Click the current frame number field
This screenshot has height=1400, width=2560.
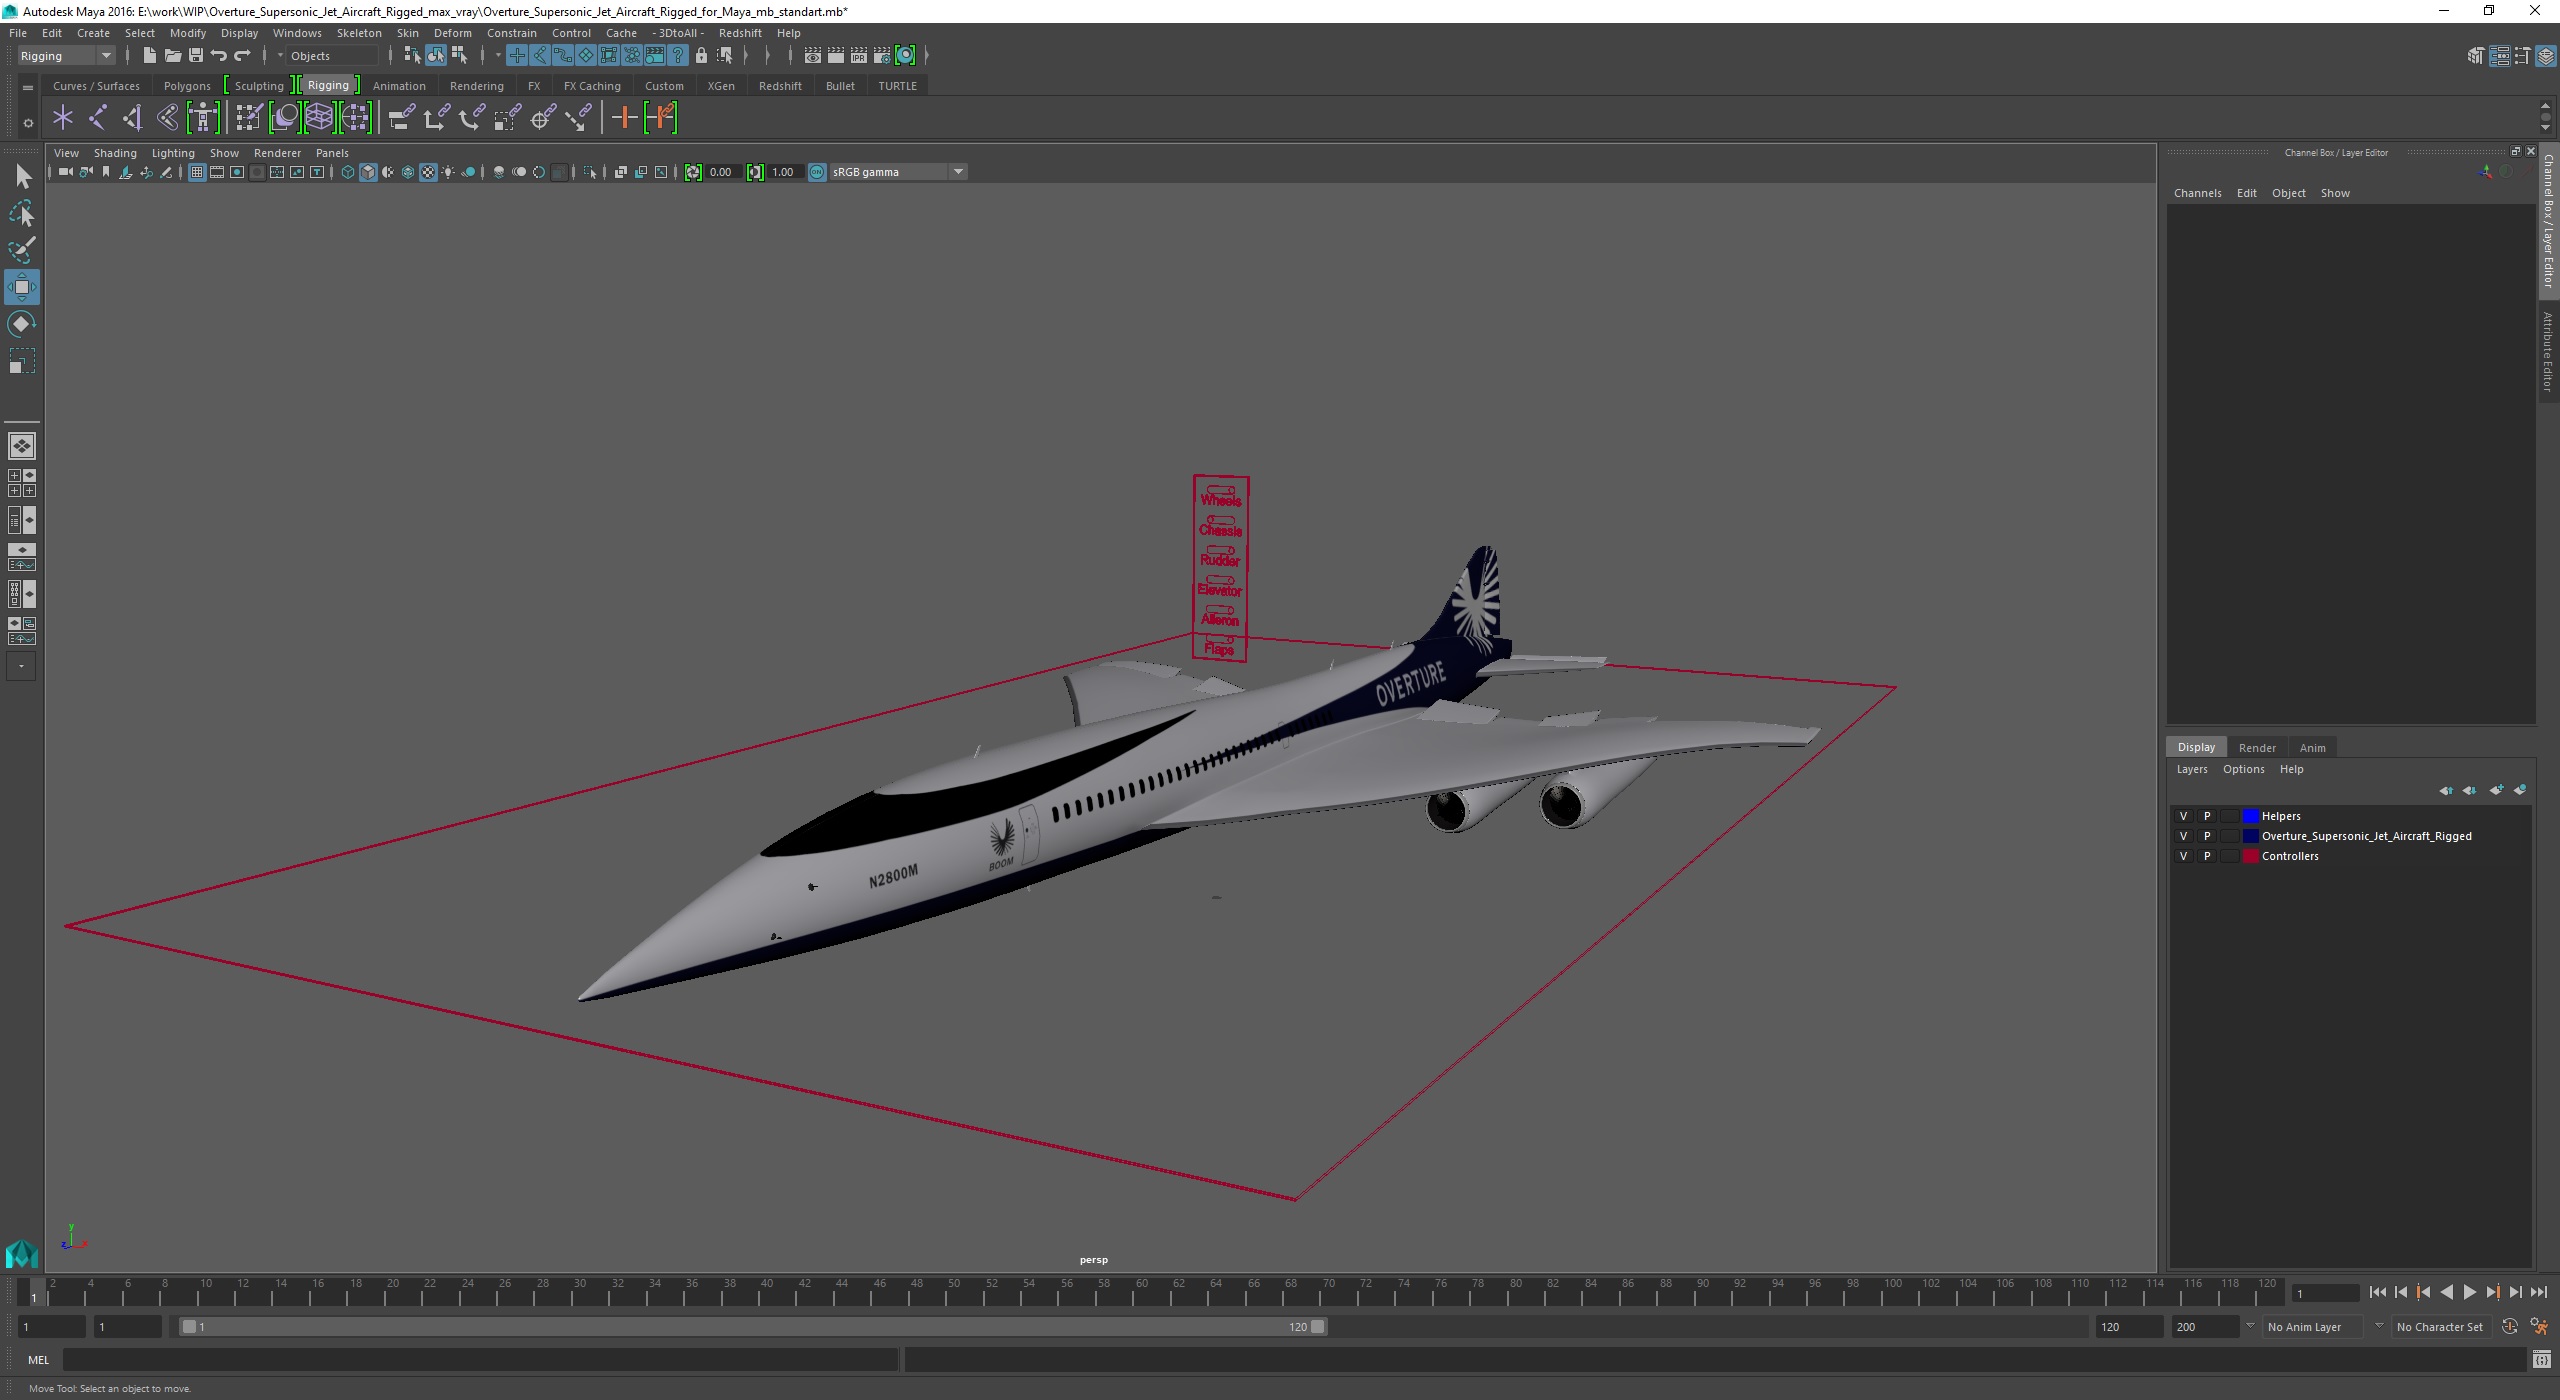click(2325, 1293)
